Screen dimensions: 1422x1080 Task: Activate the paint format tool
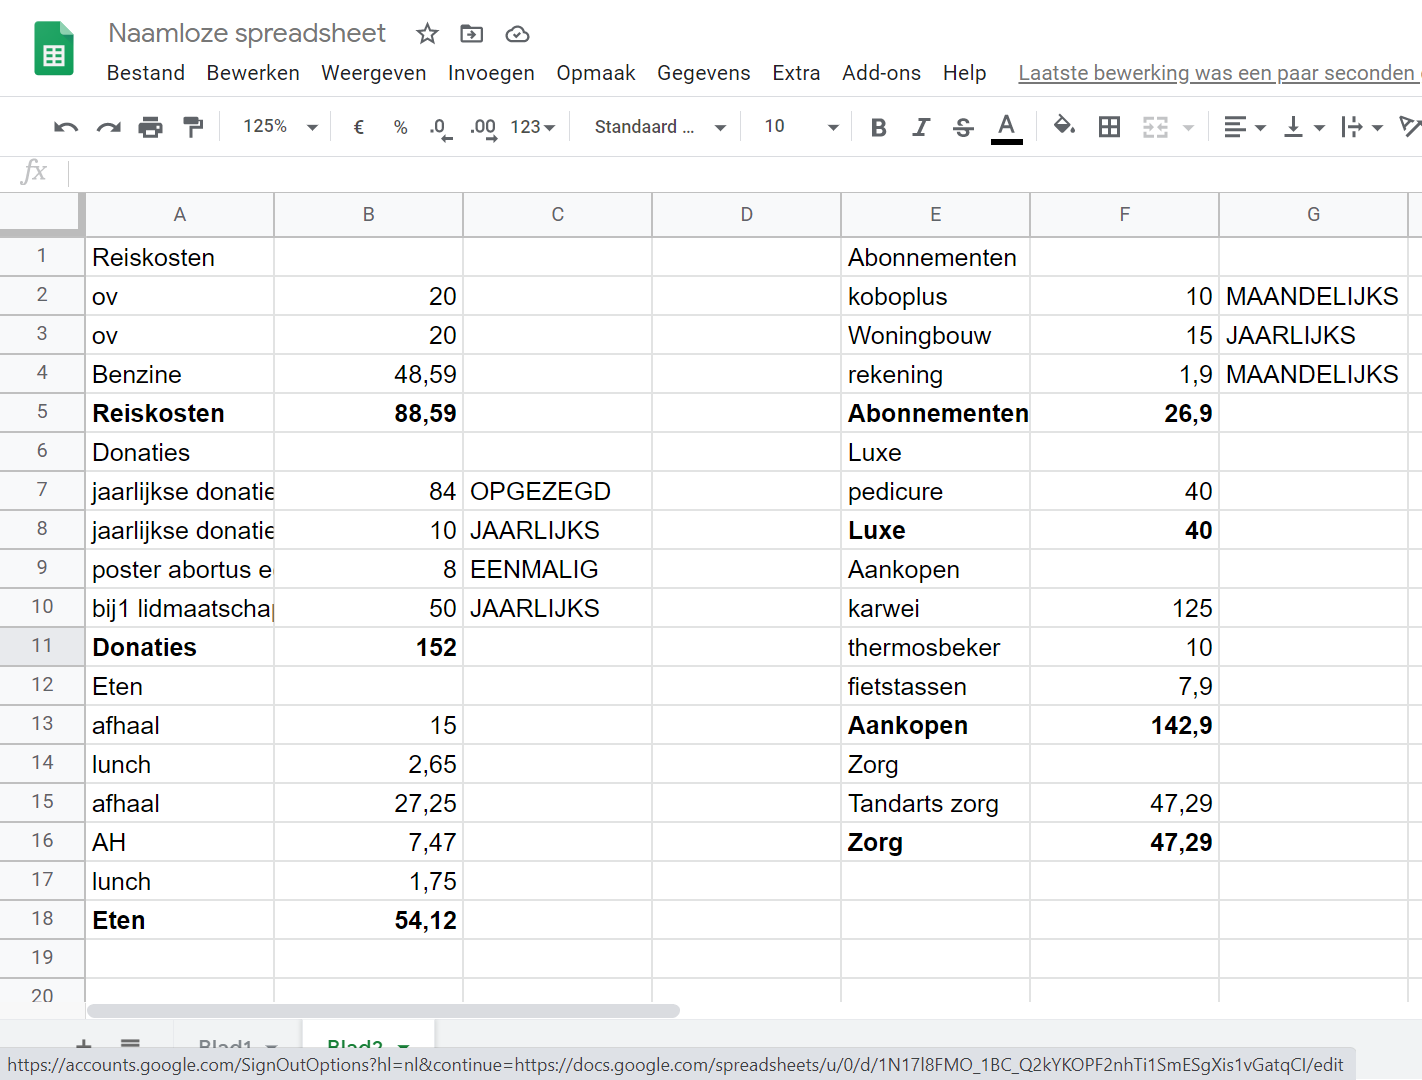click(193, 127)
